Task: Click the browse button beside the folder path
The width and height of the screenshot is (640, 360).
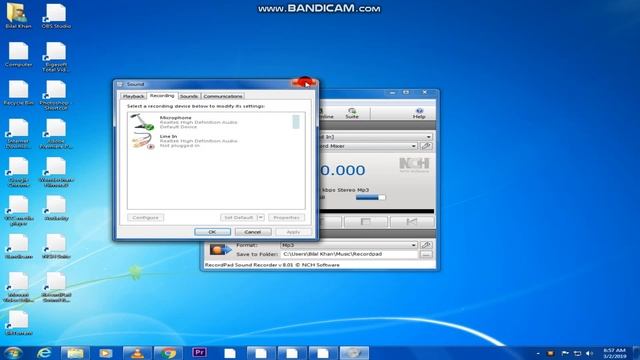Action: click(x=426, y=254)
